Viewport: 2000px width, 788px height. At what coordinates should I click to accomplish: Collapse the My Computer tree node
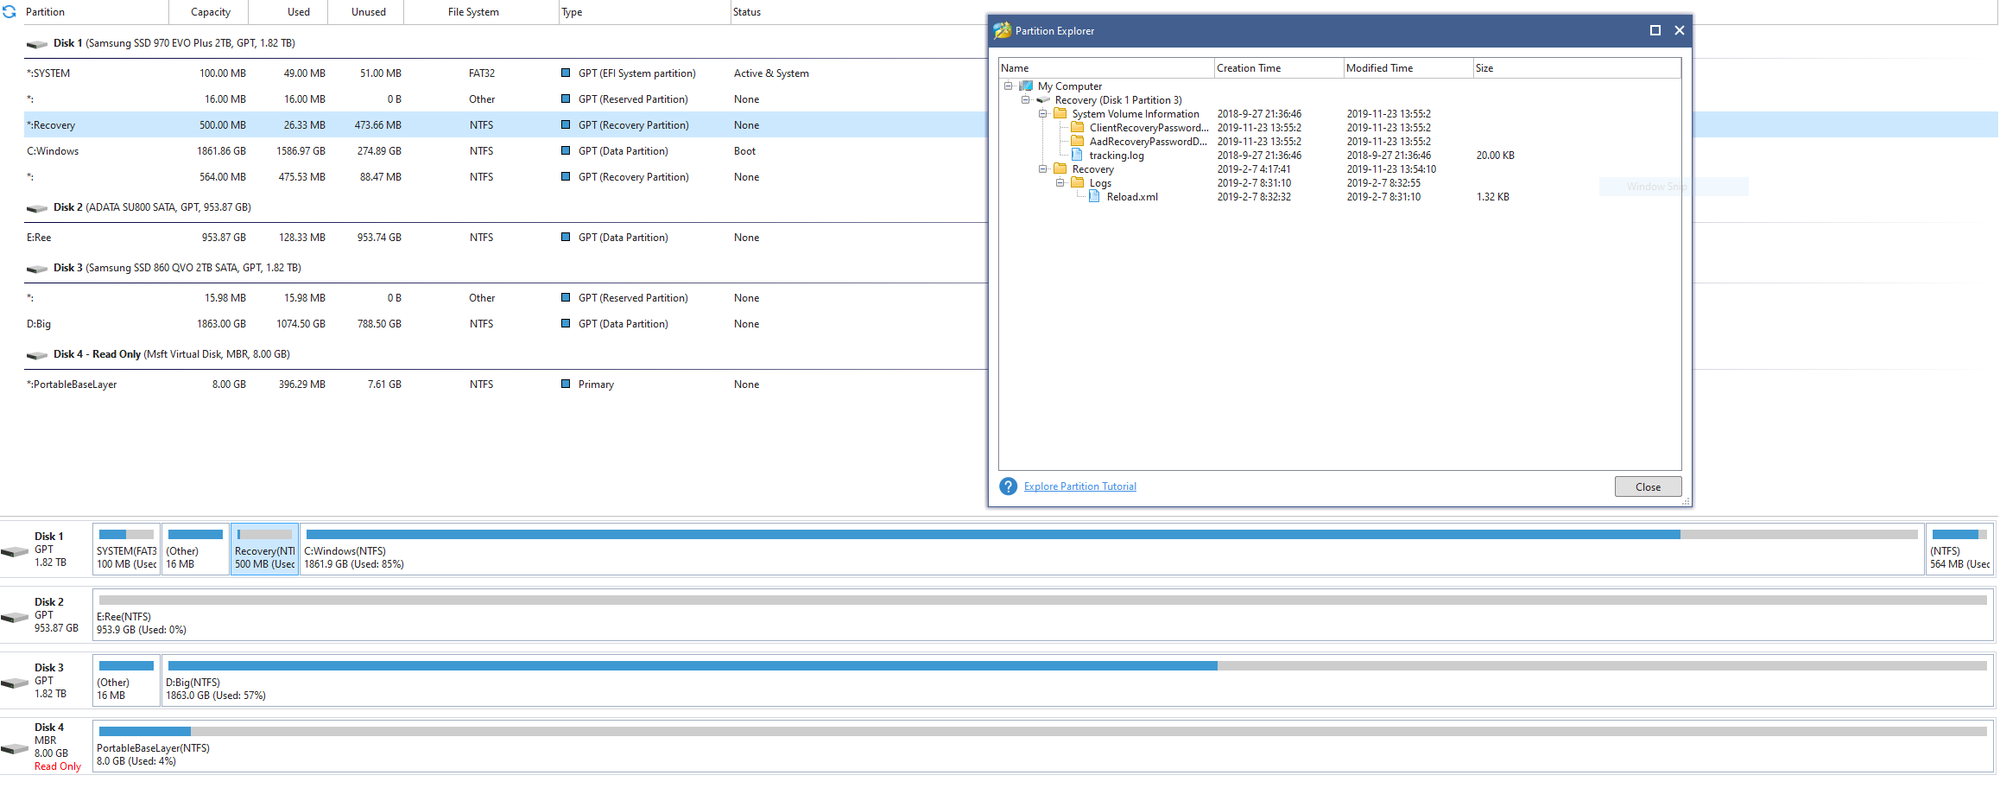tap(1008, 86)
